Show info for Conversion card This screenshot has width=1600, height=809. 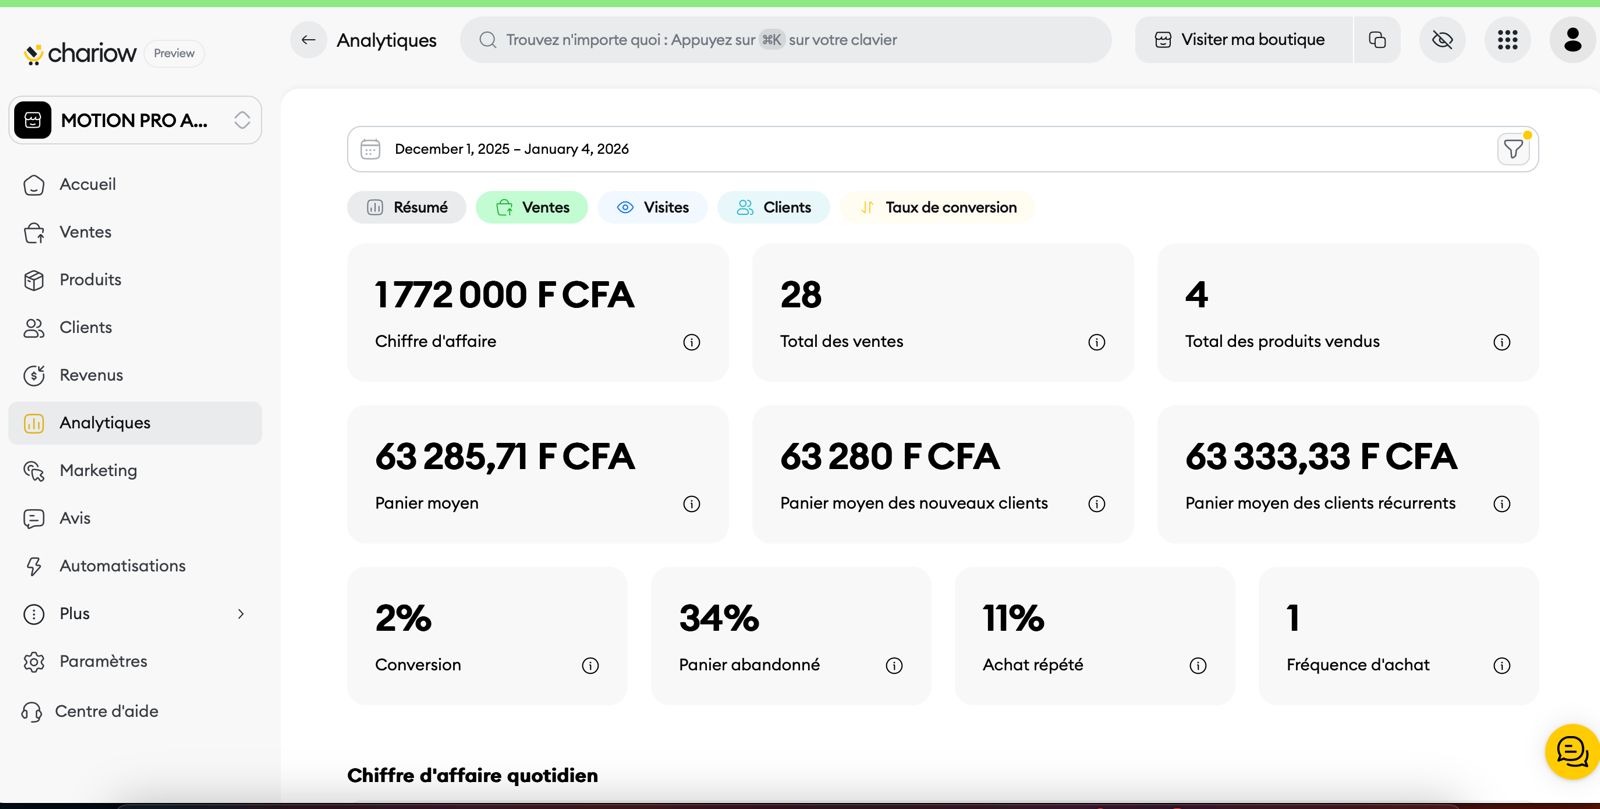click(x=590, y=666)
